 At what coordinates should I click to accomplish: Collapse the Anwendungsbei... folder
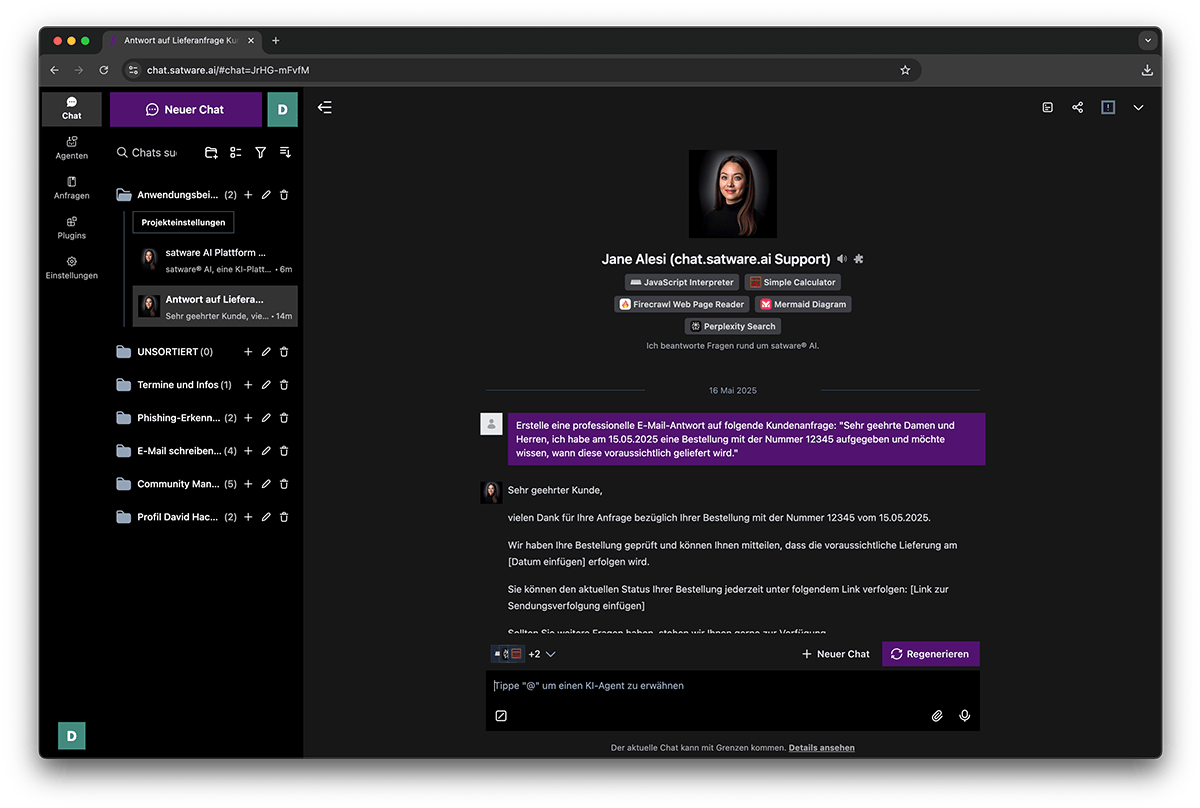[x=124, y=195]
